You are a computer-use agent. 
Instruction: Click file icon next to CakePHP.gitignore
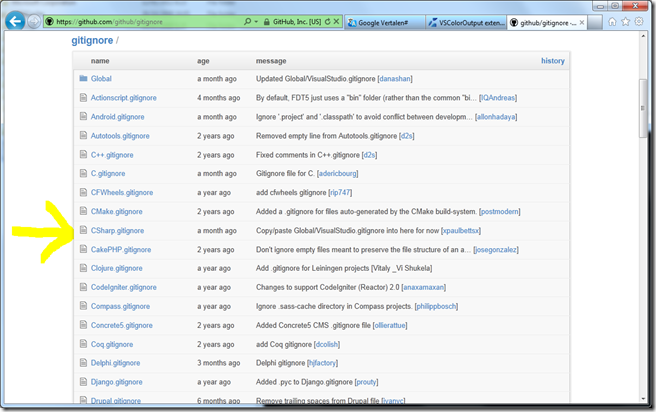point(83,249)
